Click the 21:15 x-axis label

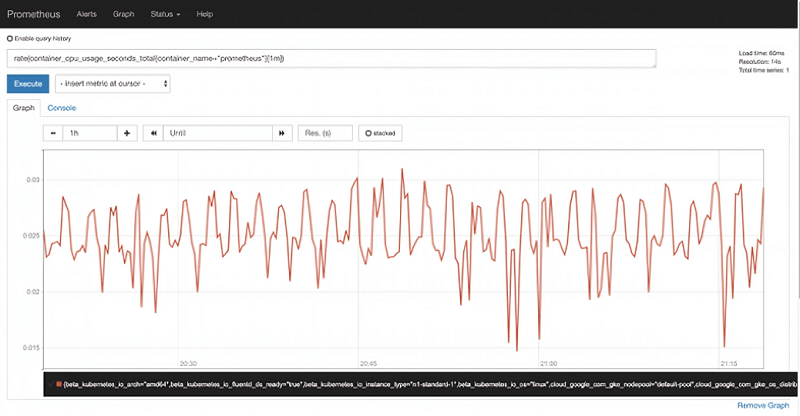tap(729, 363)
